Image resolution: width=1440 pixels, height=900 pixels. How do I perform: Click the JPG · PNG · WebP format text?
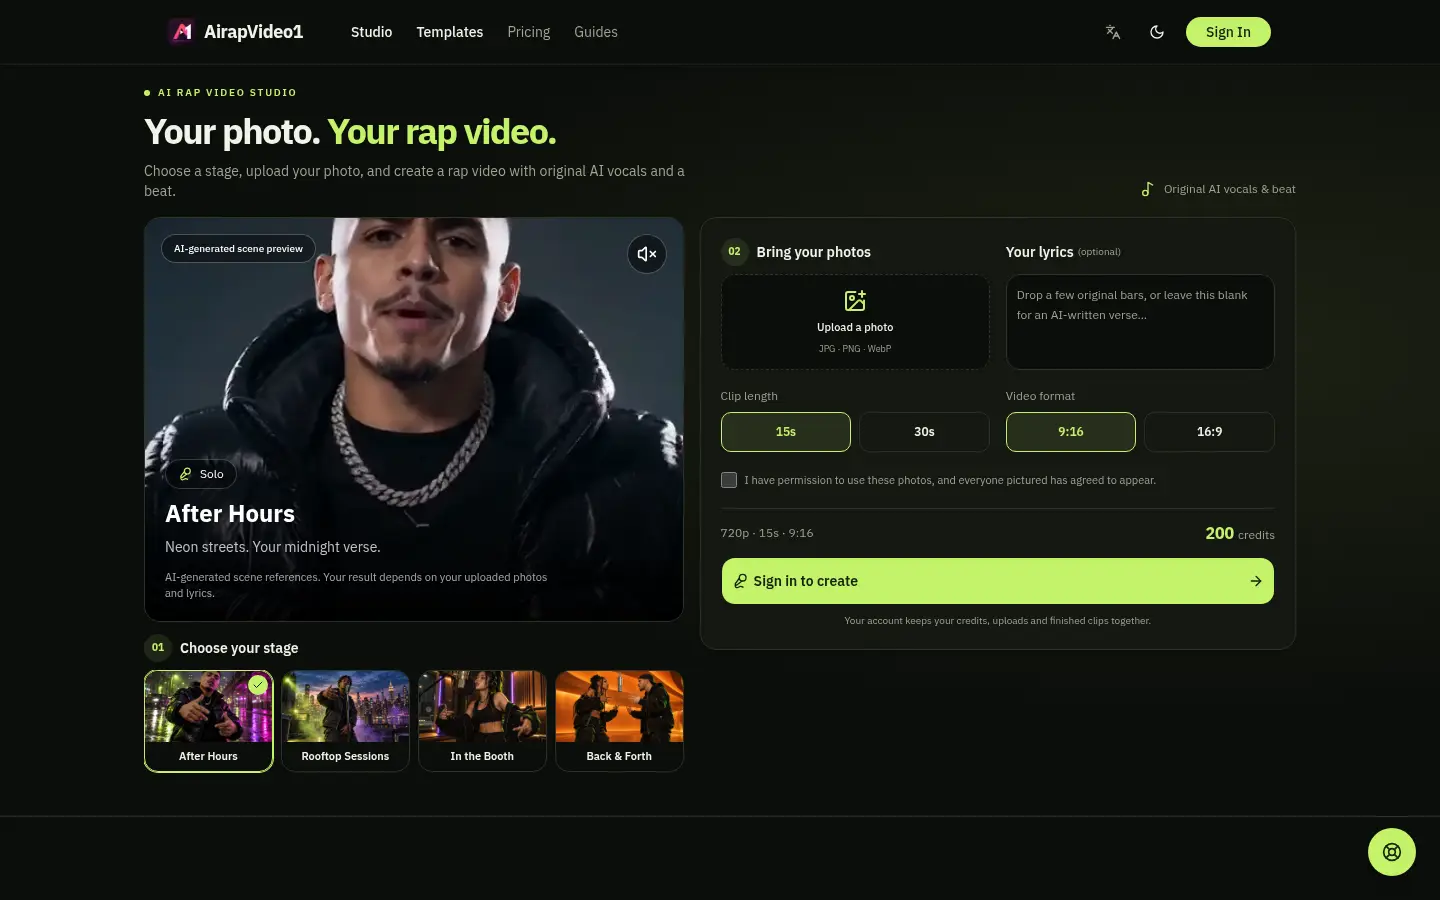(855, 349)
